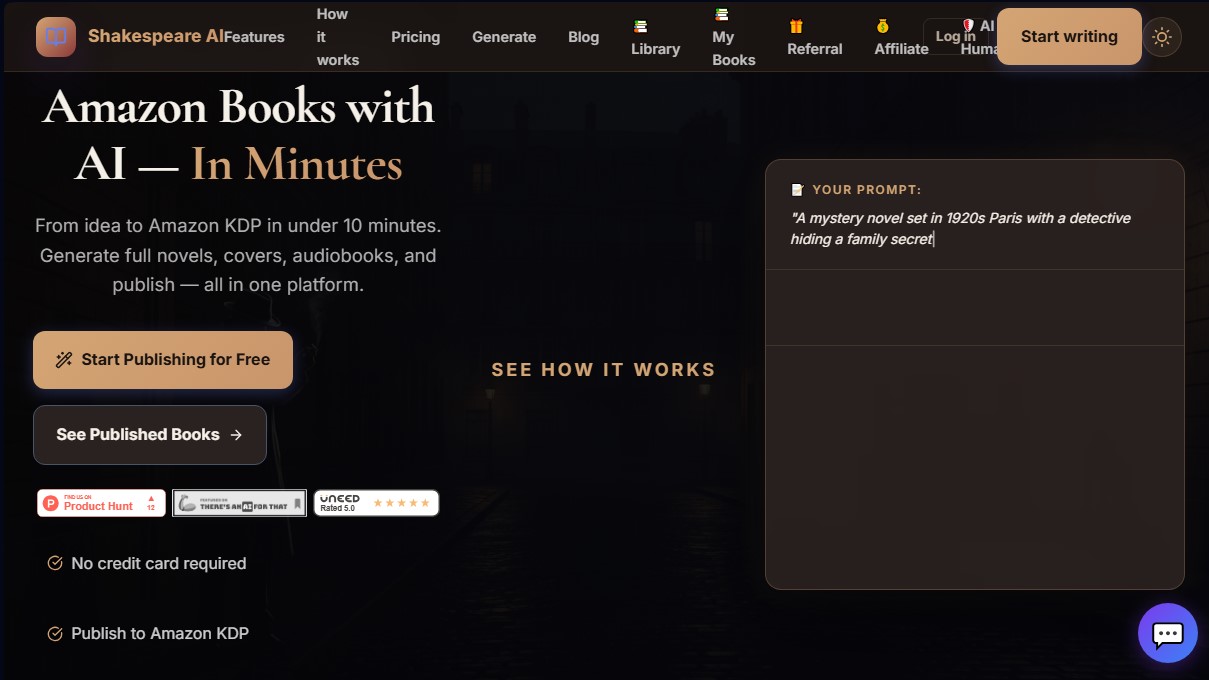Click the books icon above Library
This screenshot has height=680, width=1209.
(x=640, y=26)
